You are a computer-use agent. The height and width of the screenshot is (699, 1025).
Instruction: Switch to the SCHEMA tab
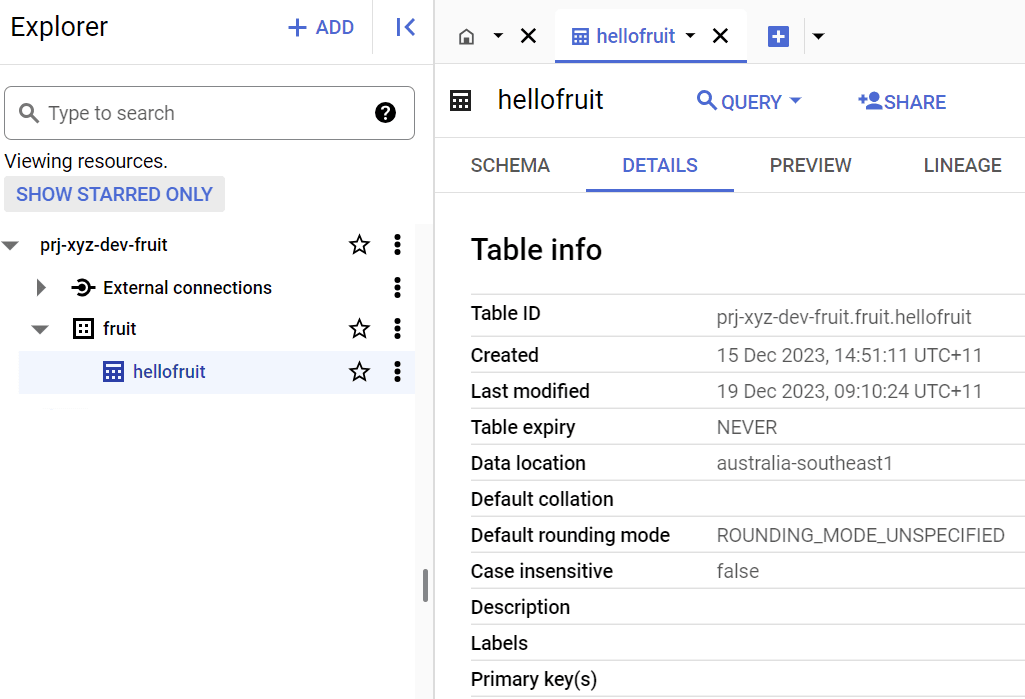point(510,165)
